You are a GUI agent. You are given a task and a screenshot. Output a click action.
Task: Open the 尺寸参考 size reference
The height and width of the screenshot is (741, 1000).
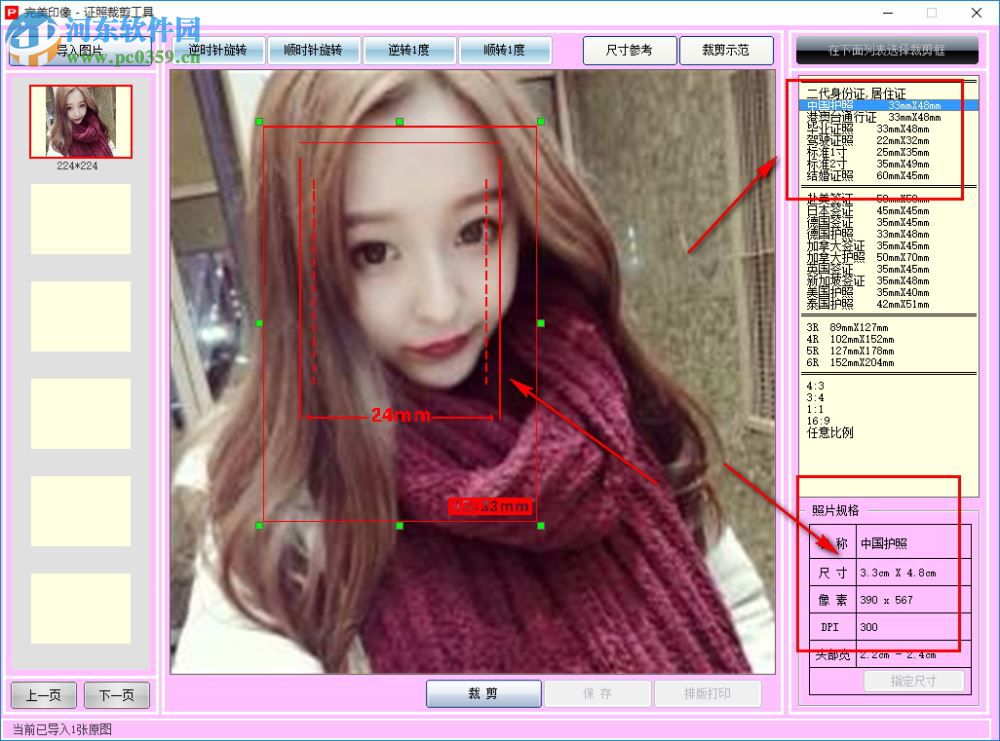(x=629, y=50)
